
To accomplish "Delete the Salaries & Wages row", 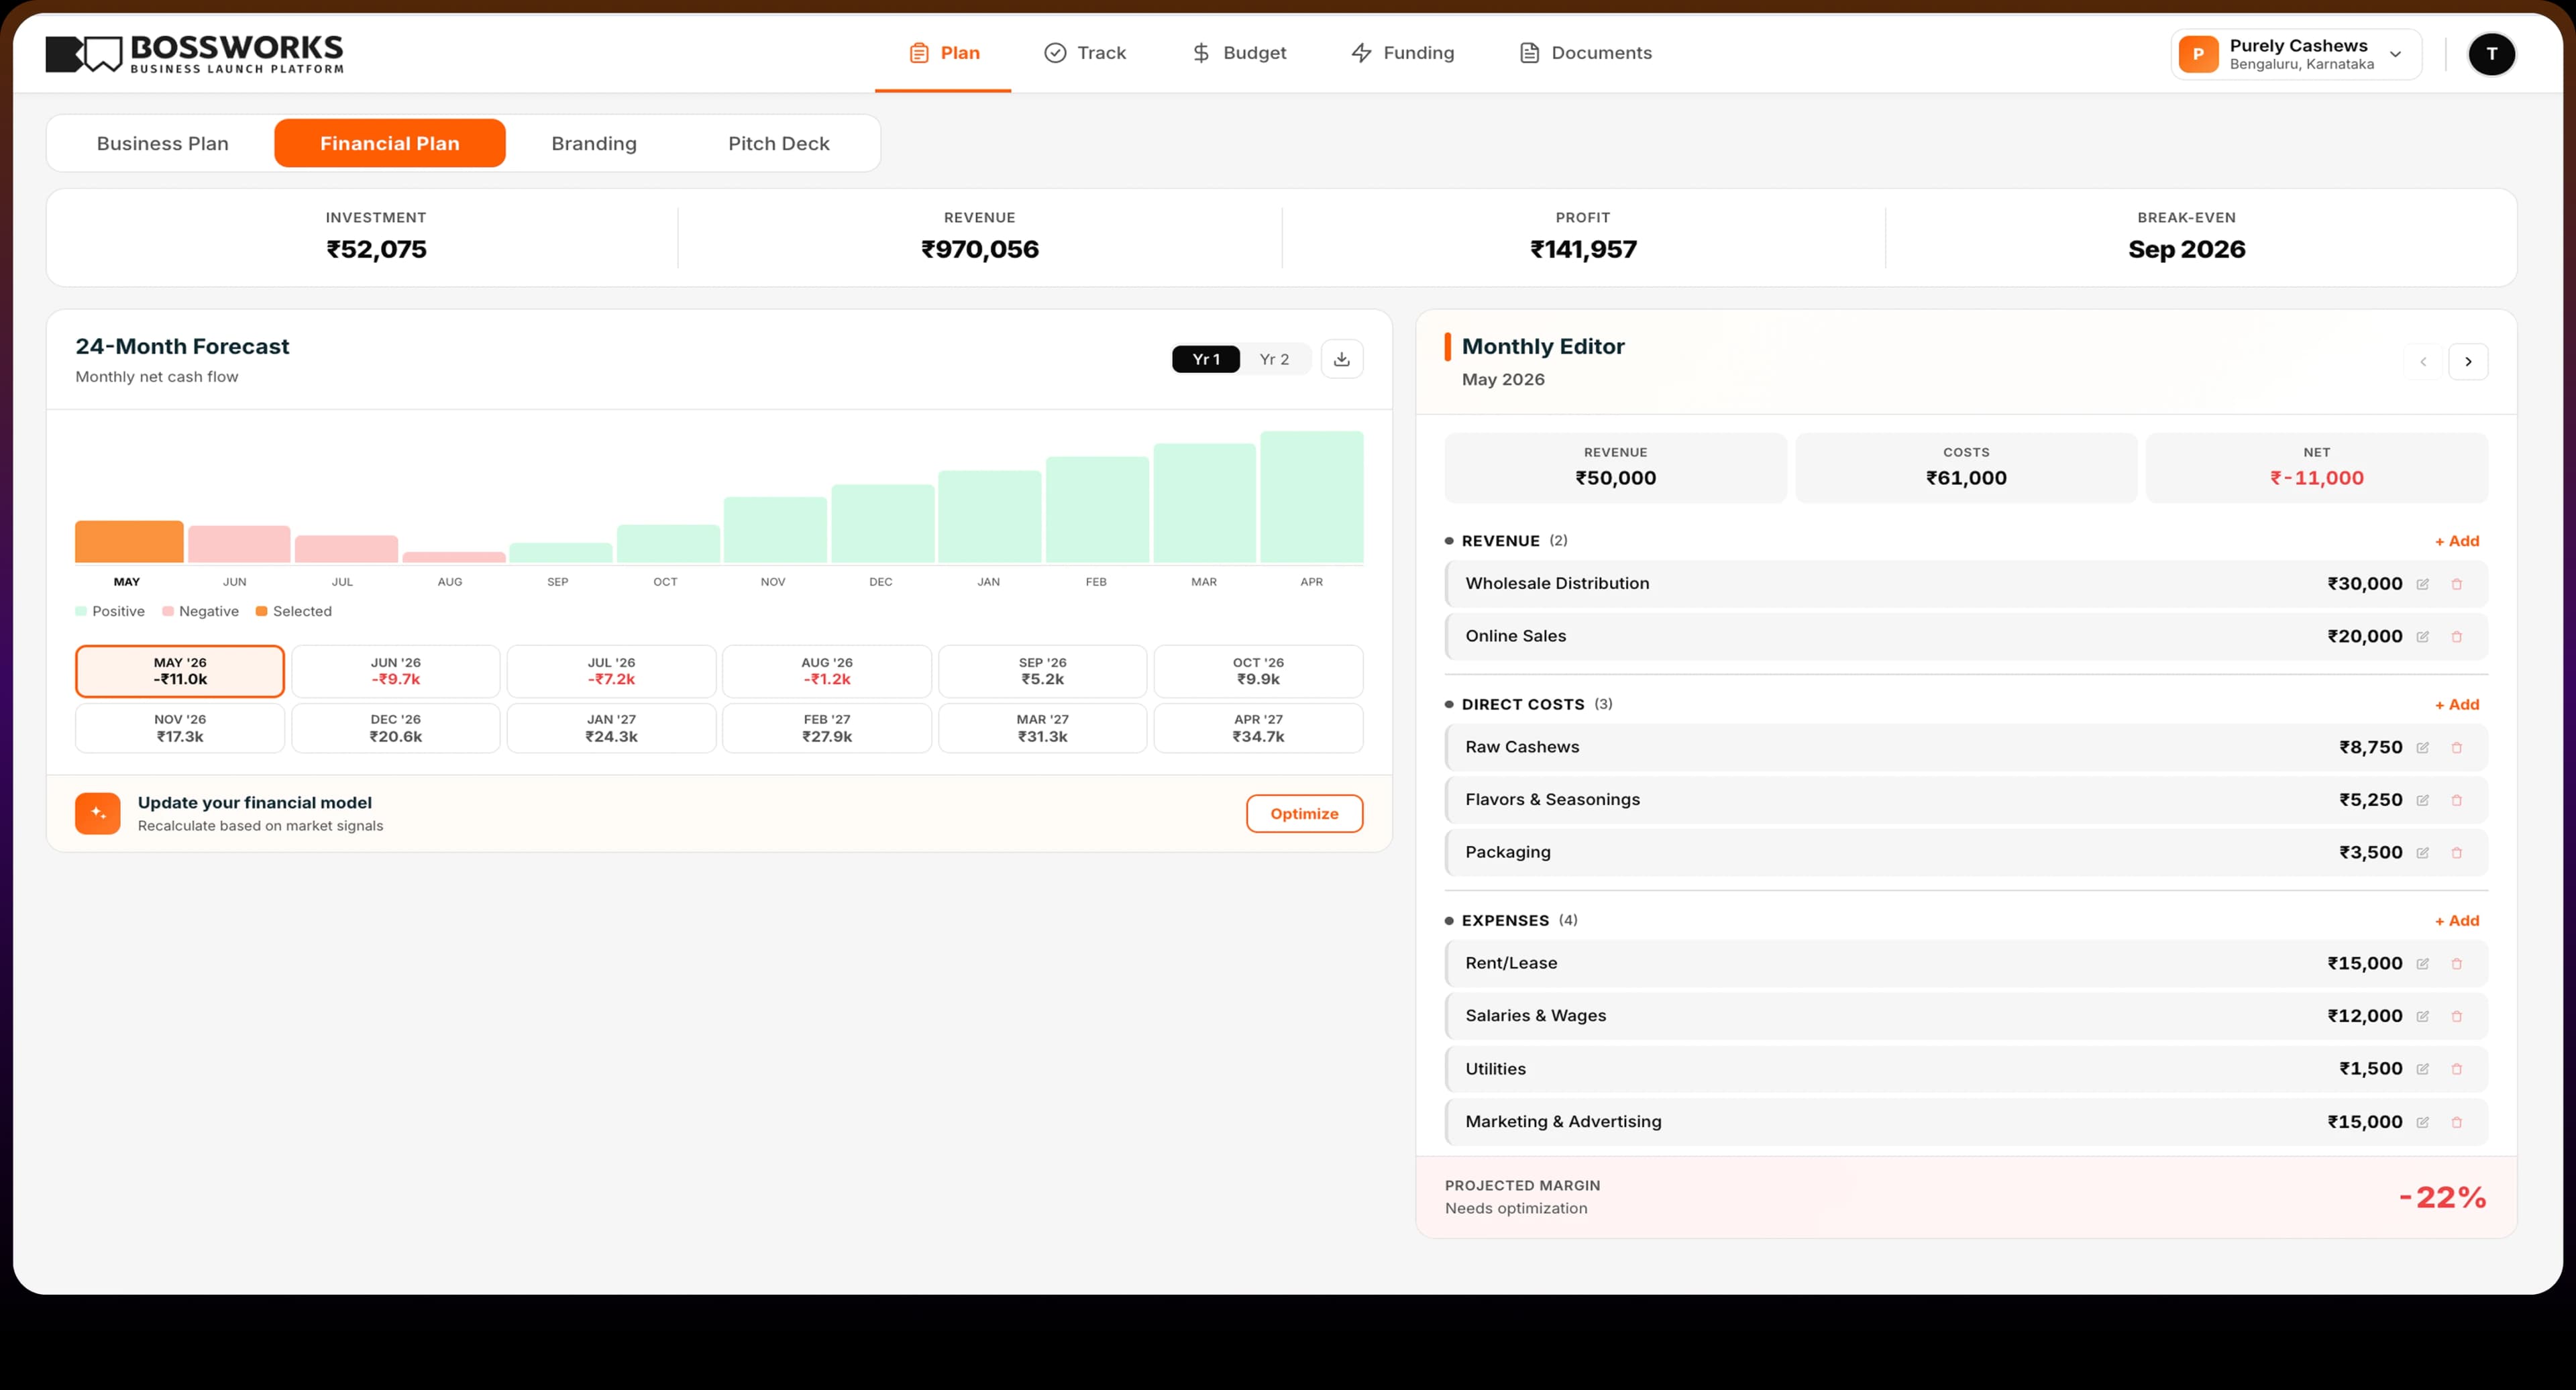I will click(x=2456, y=1017).
